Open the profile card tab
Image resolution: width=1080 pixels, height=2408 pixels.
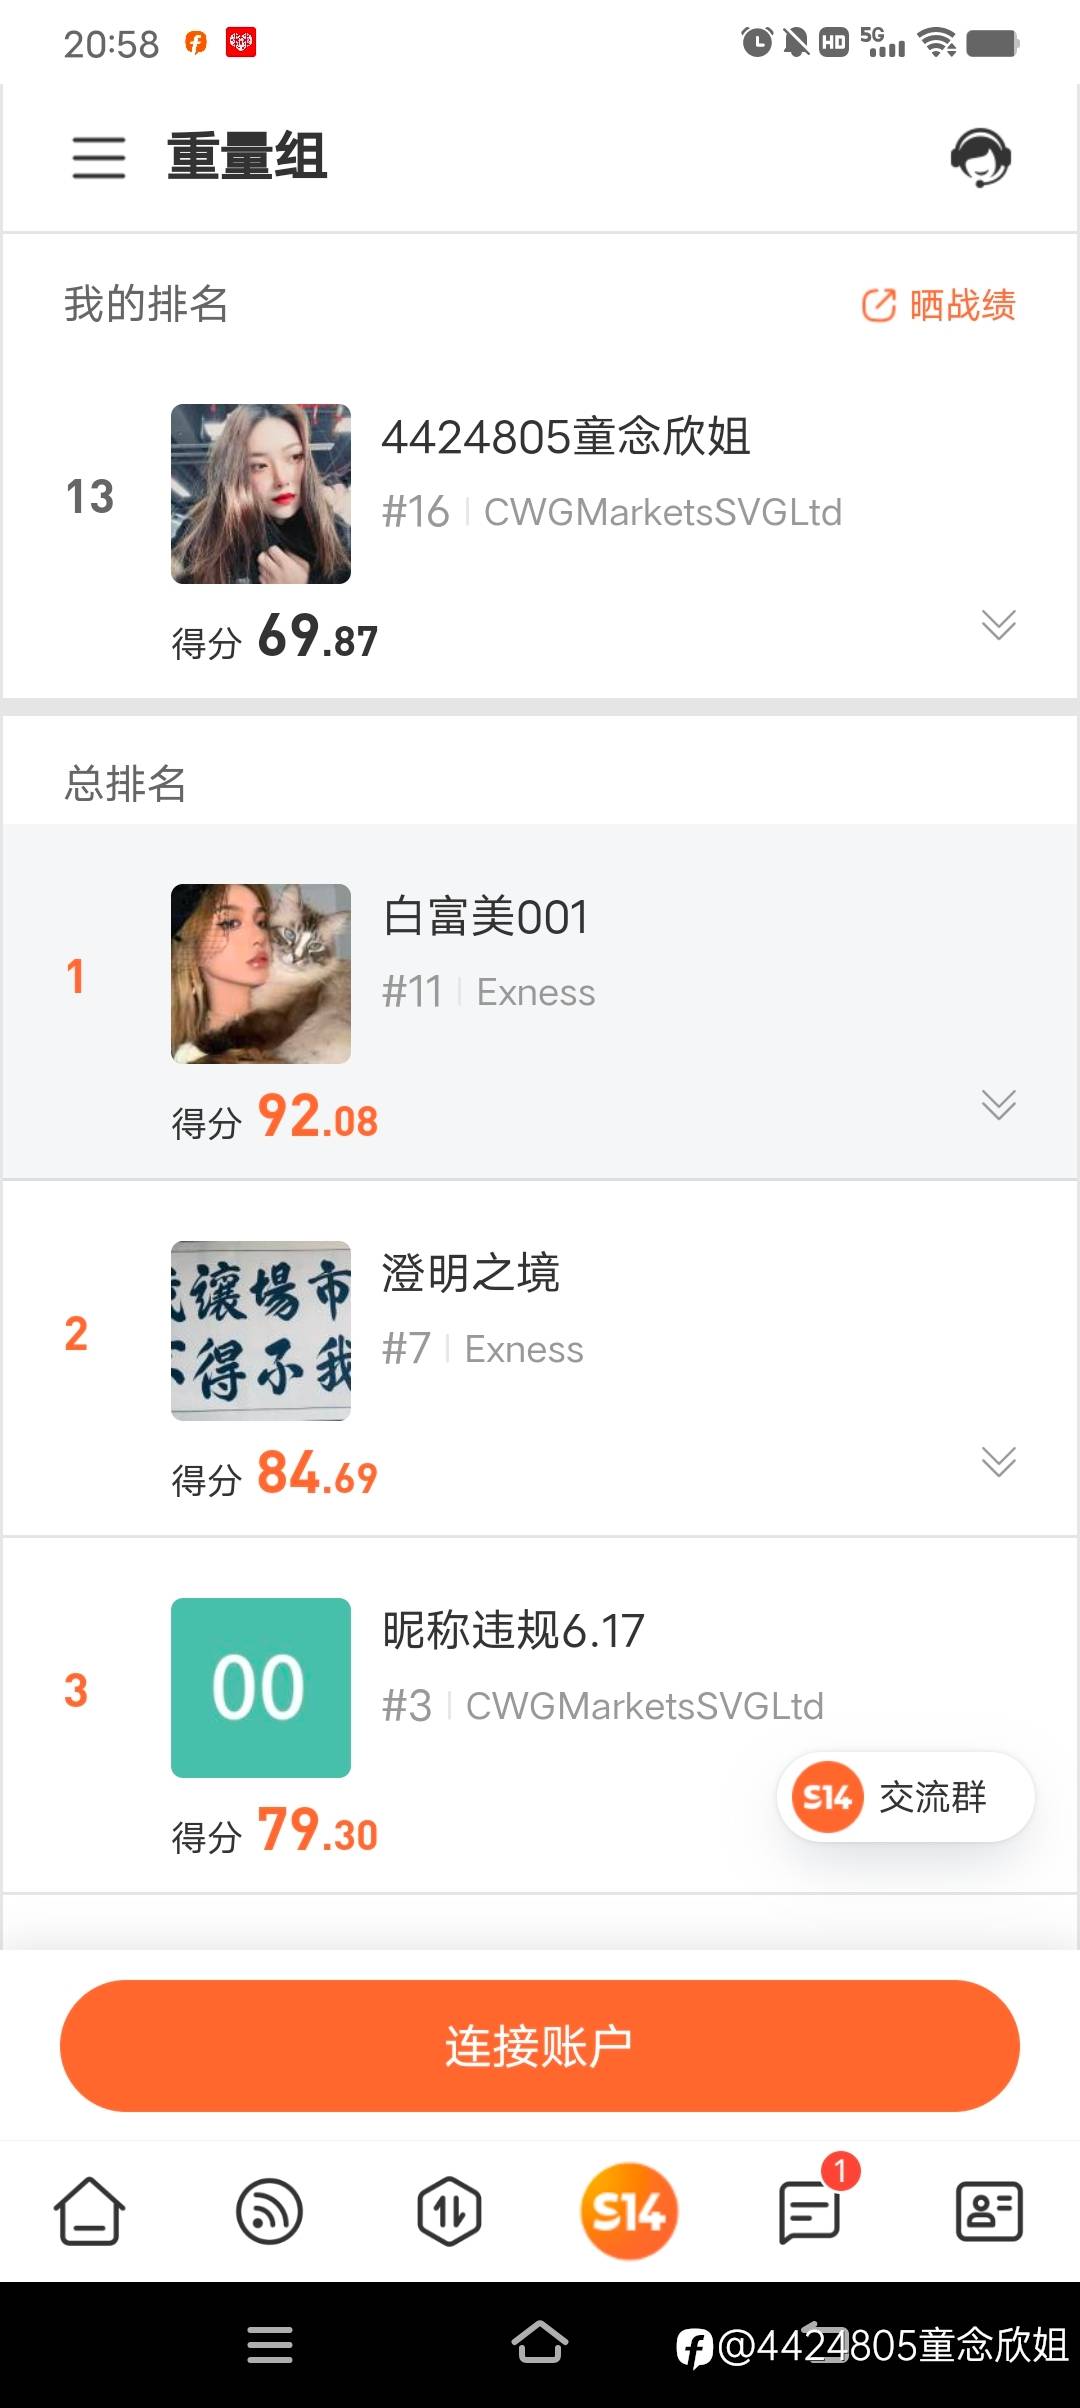989,2211
